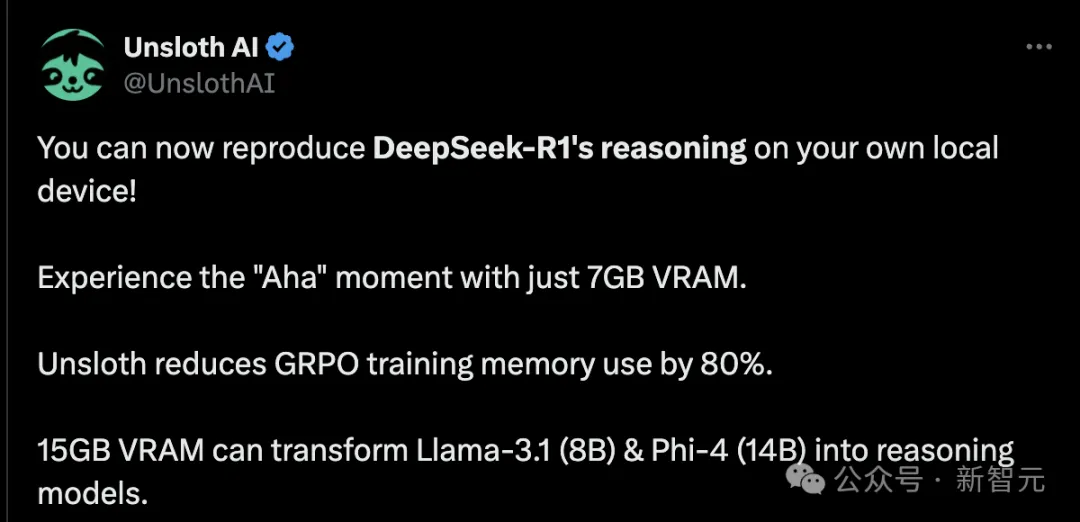Screen dimensions: 1080x522
Task: Click the word "device!" in the tweet
Action: click(87, 191)
